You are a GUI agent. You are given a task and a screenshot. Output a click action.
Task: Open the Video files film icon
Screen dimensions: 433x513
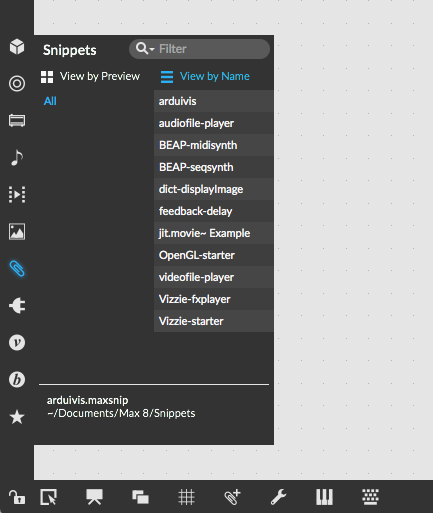17,194
